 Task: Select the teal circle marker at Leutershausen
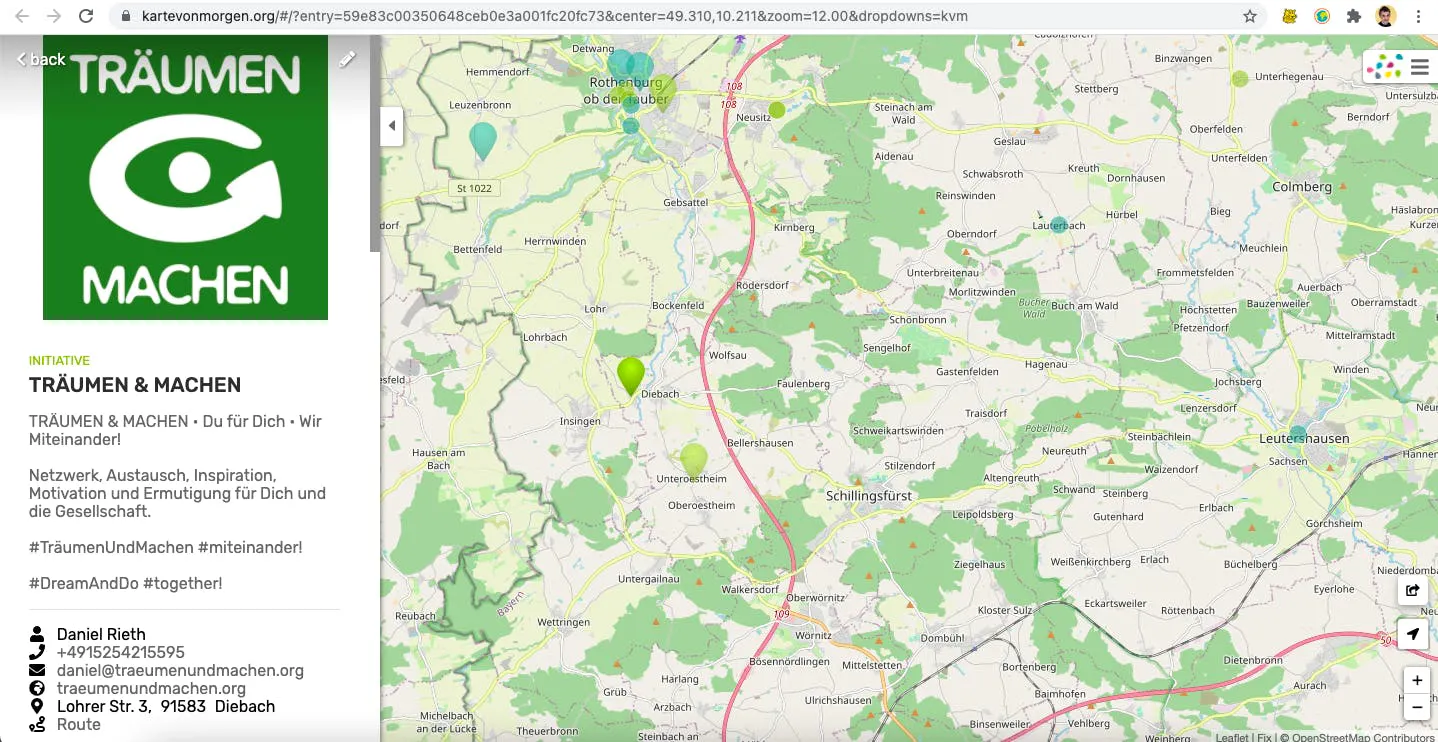[x=1297, y=434]
